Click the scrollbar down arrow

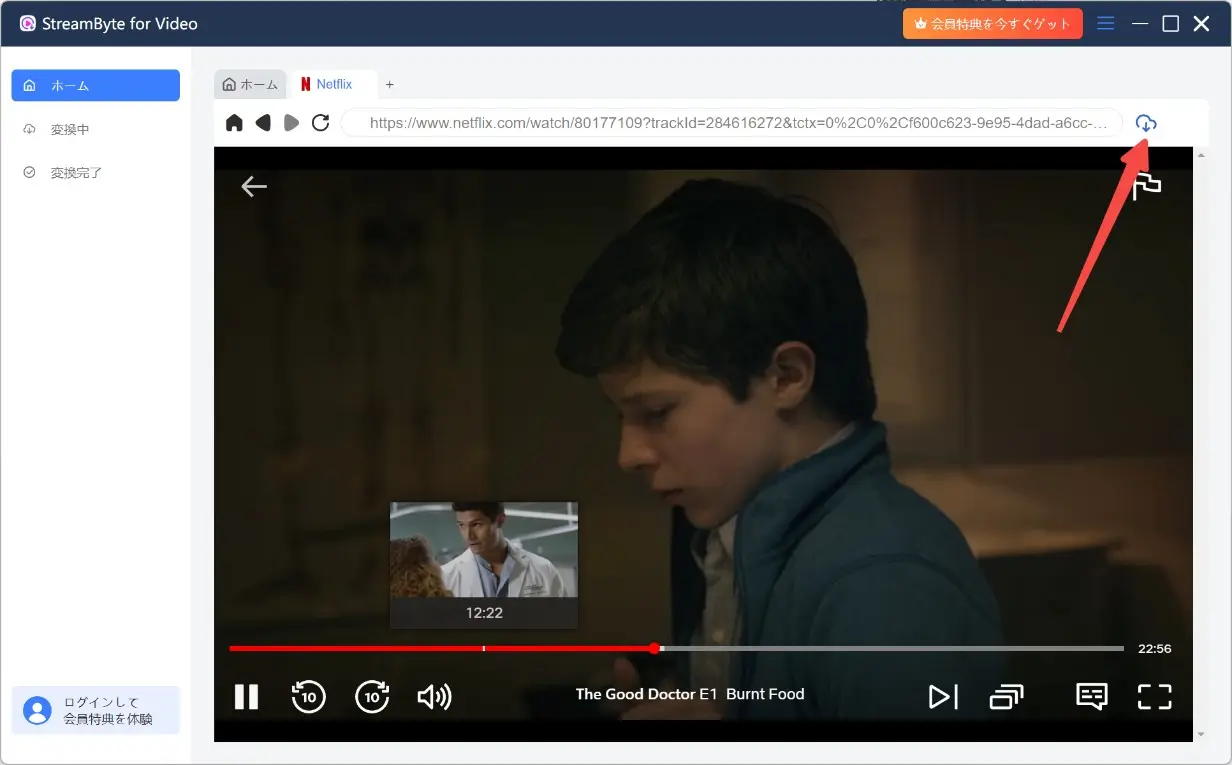pos(1201,734)
